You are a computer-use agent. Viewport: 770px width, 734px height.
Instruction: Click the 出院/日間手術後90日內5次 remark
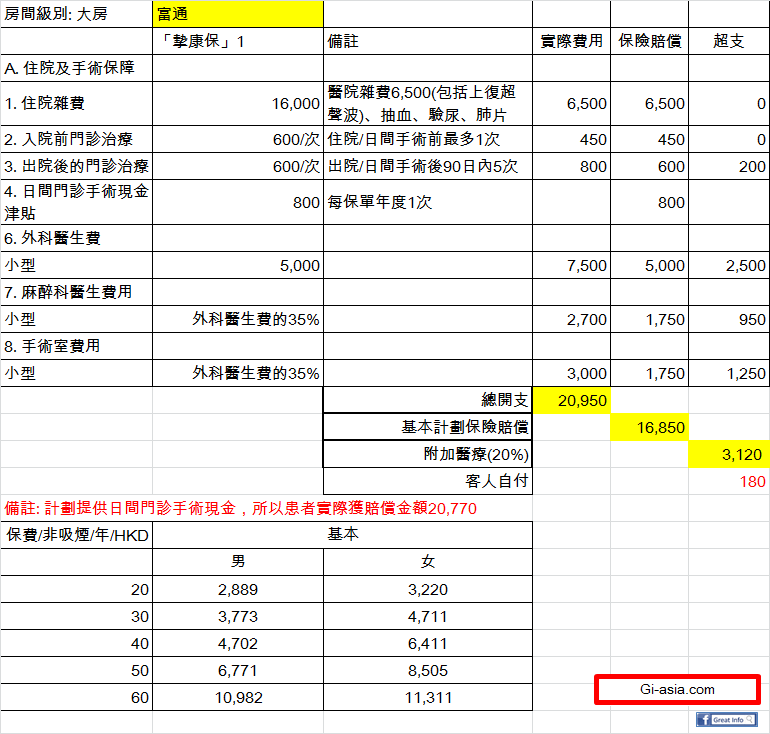click(428, 166)
